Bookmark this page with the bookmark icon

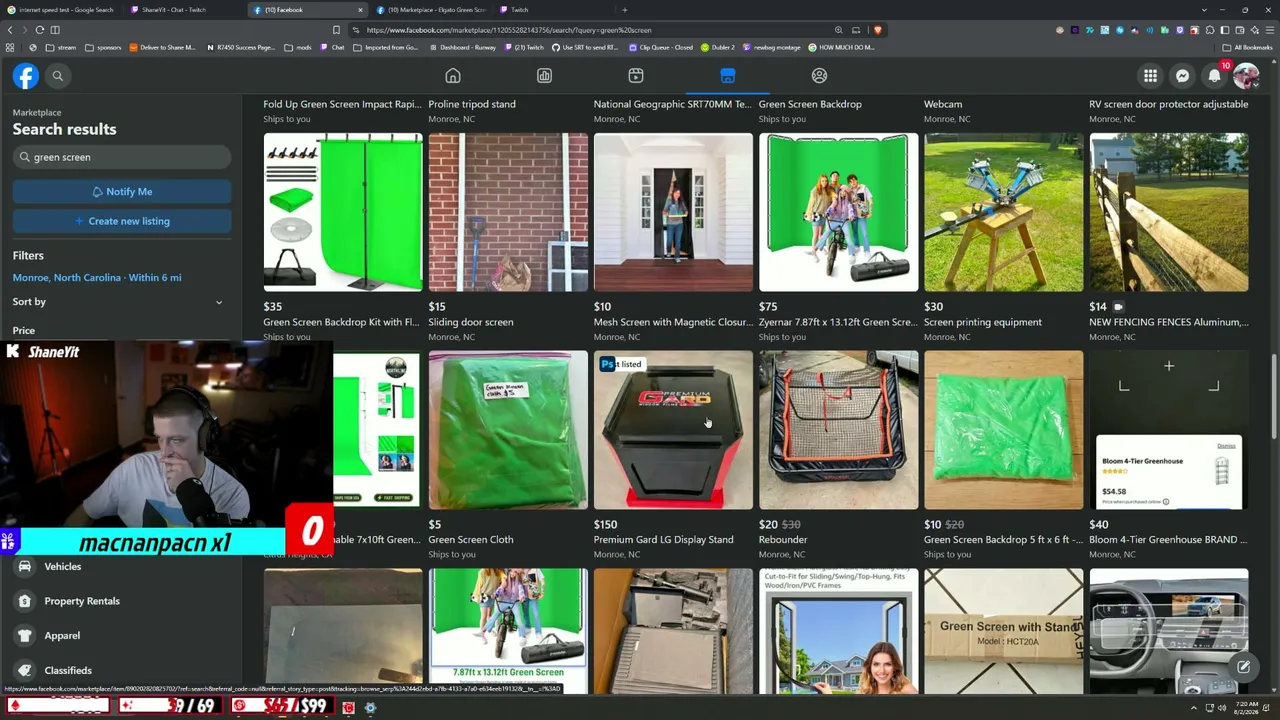(336, 30)
